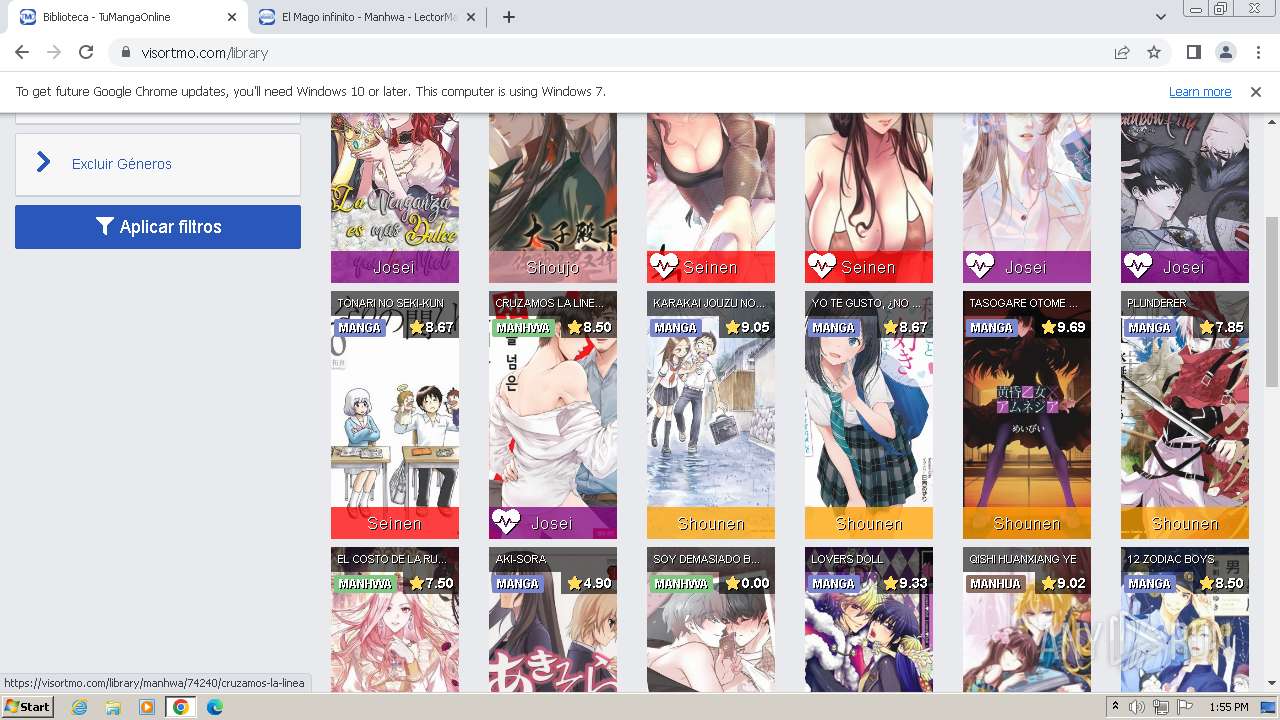Open the side panel icon
This screenshot has height=720, width=1280.
pyautogui.click(x=1194, y=53)
